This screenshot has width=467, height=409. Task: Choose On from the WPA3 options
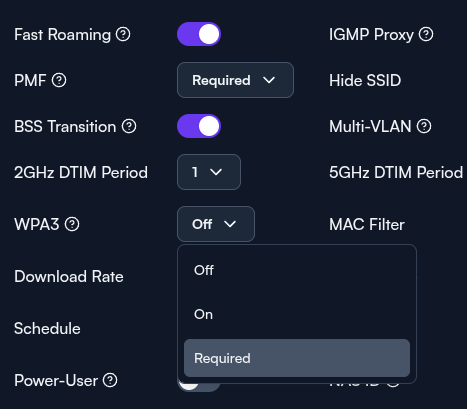[x=297, y=314]
